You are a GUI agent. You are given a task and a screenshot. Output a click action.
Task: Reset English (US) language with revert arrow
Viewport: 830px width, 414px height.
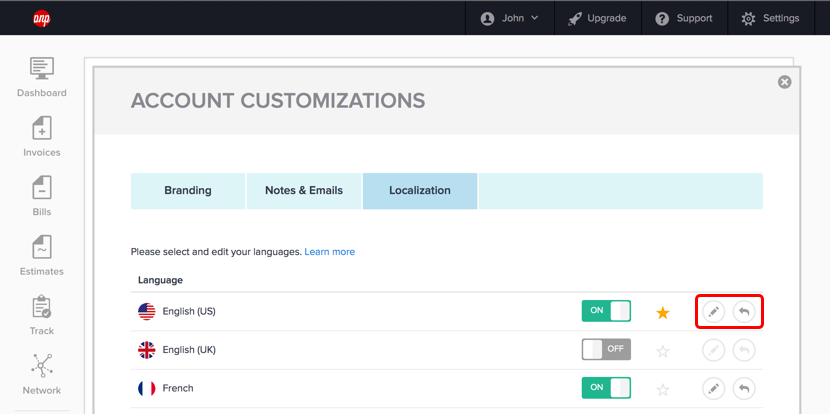(x=744, y=312)
